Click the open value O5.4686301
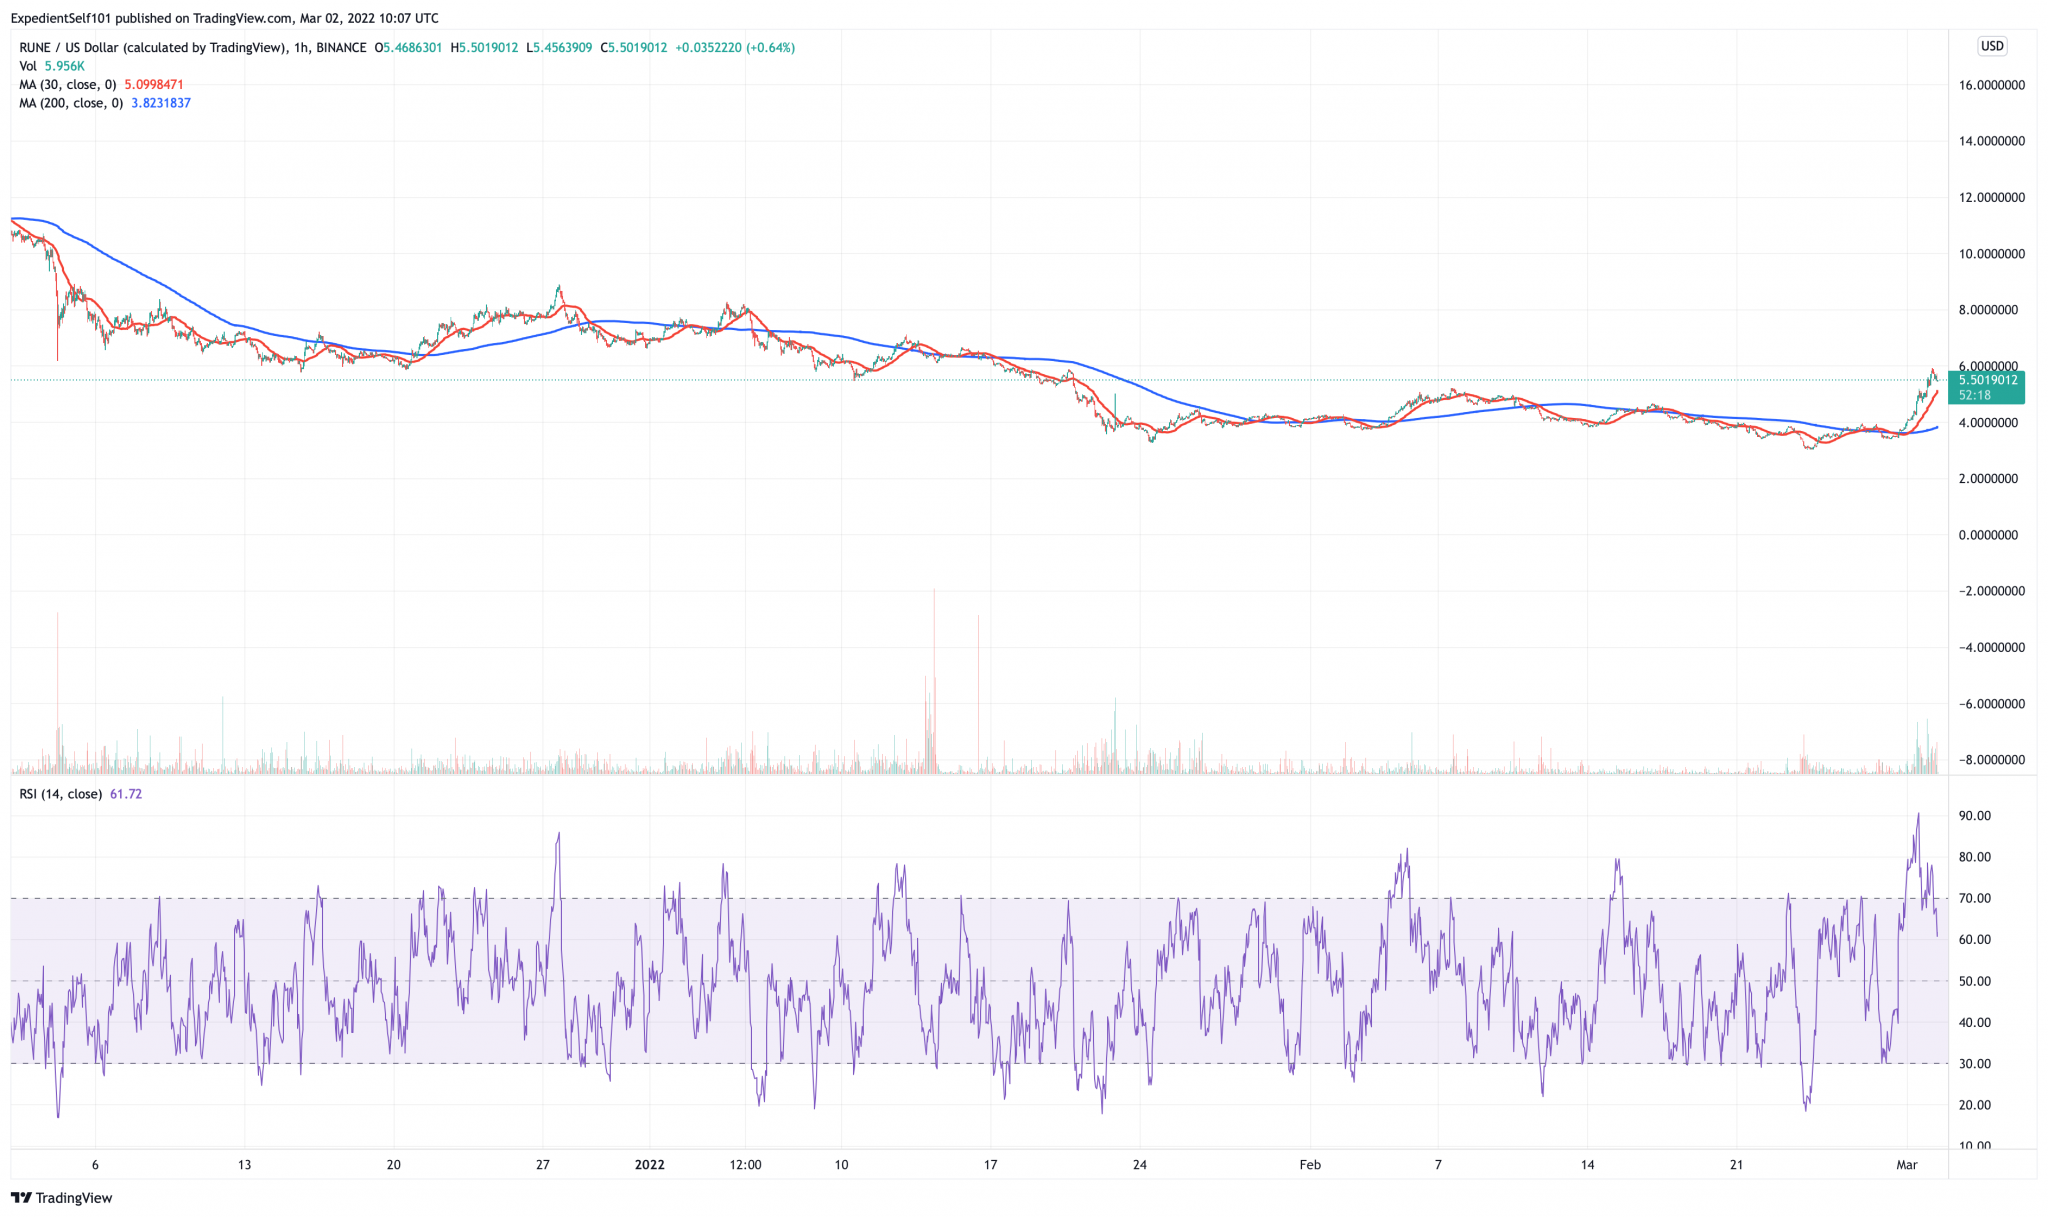The height and width of the screenshot is (1217, 2048). 408,48
